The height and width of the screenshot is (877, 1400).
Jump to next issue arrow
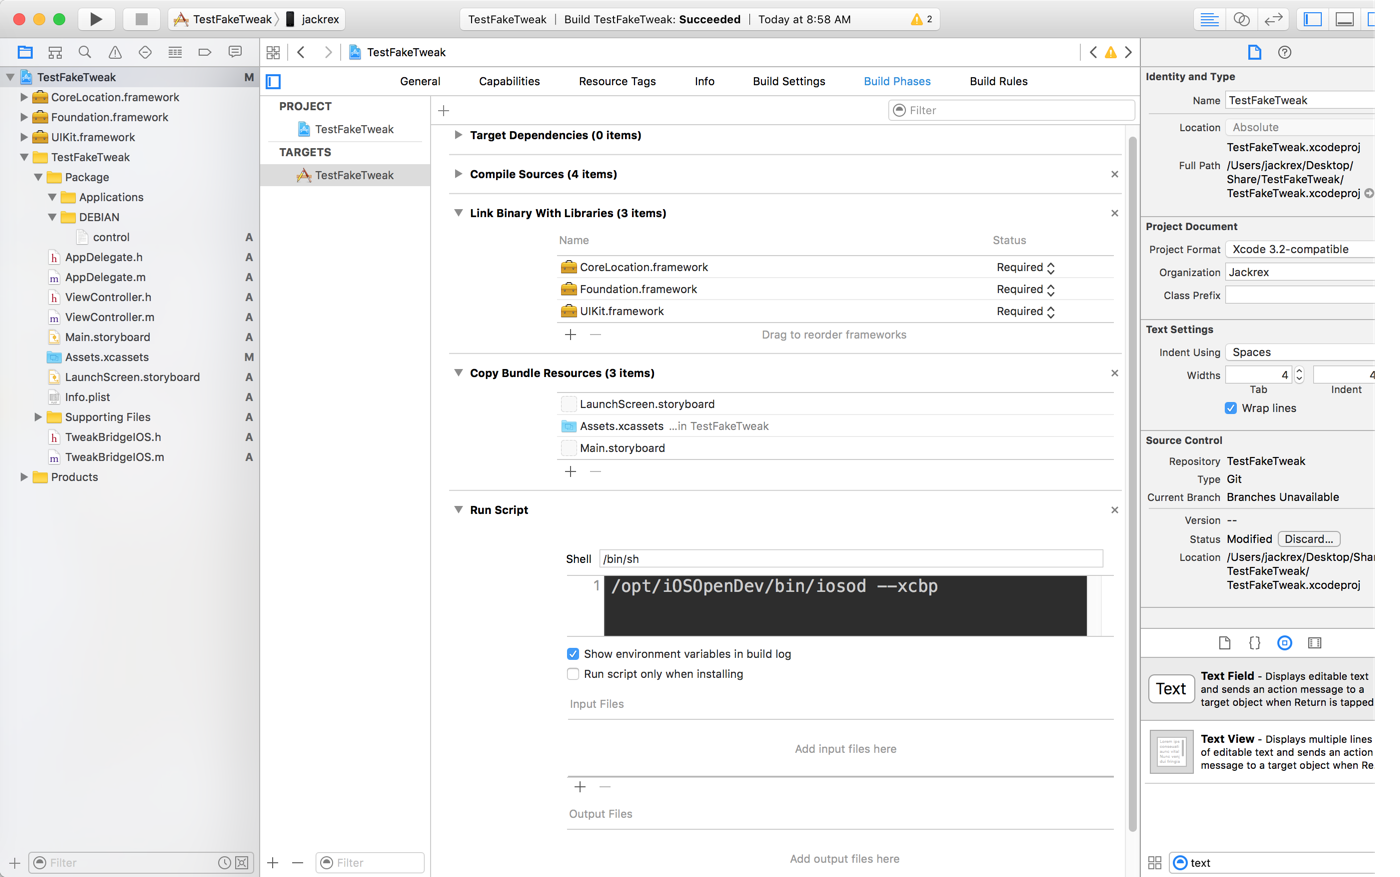click(x=1129, y=52)
